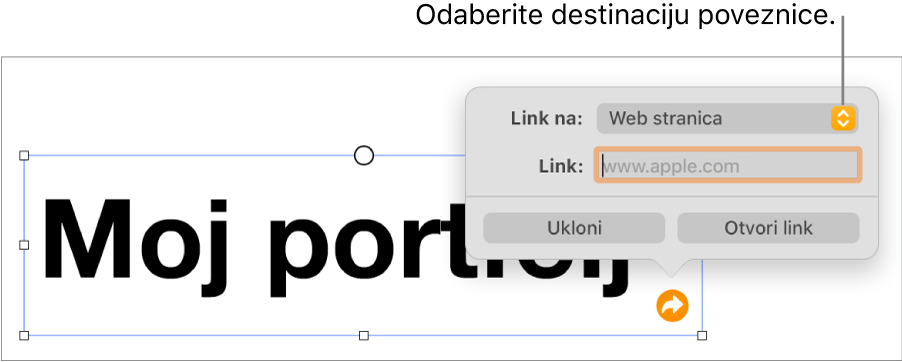
Task: Click the circular rotation handle above text box
Action: click(364, 155)
